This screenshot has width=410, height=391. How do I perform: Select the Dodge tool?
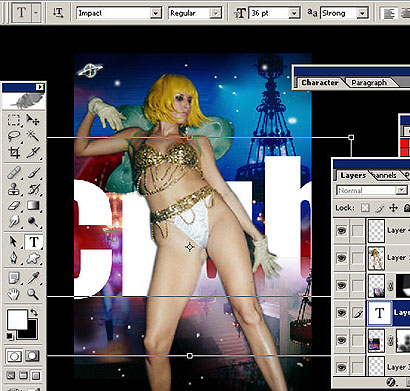tap(33, 221)
